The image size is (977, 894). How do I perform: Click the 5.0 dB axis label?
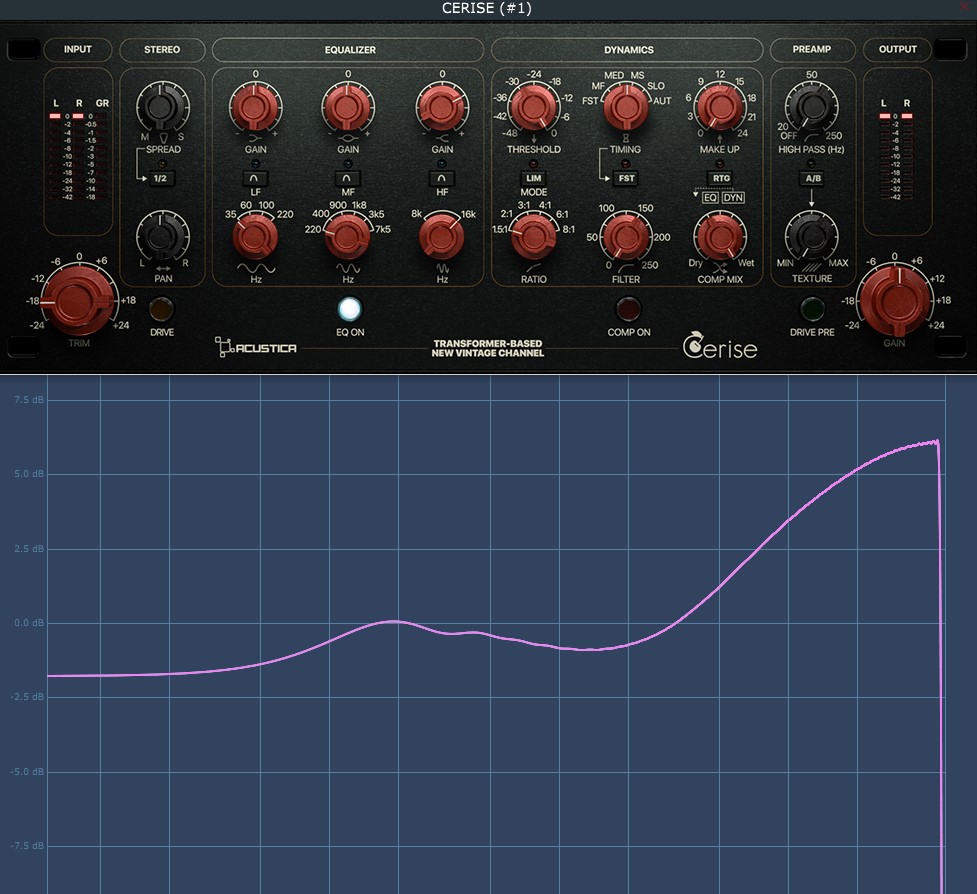click(29, 474)
